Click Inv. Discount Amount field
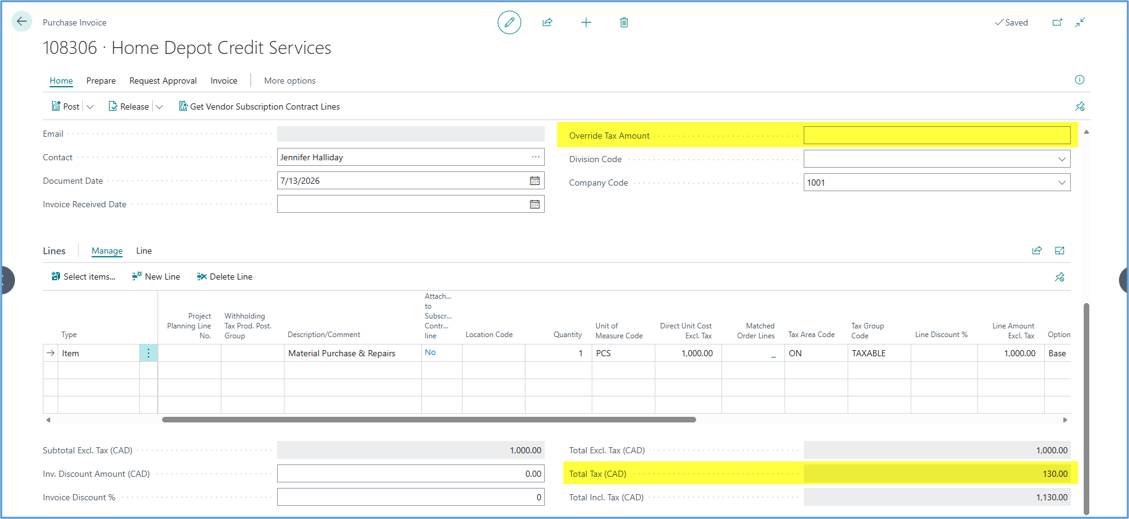This screenshot has width=1129, height=519. (x=410, y=474)
